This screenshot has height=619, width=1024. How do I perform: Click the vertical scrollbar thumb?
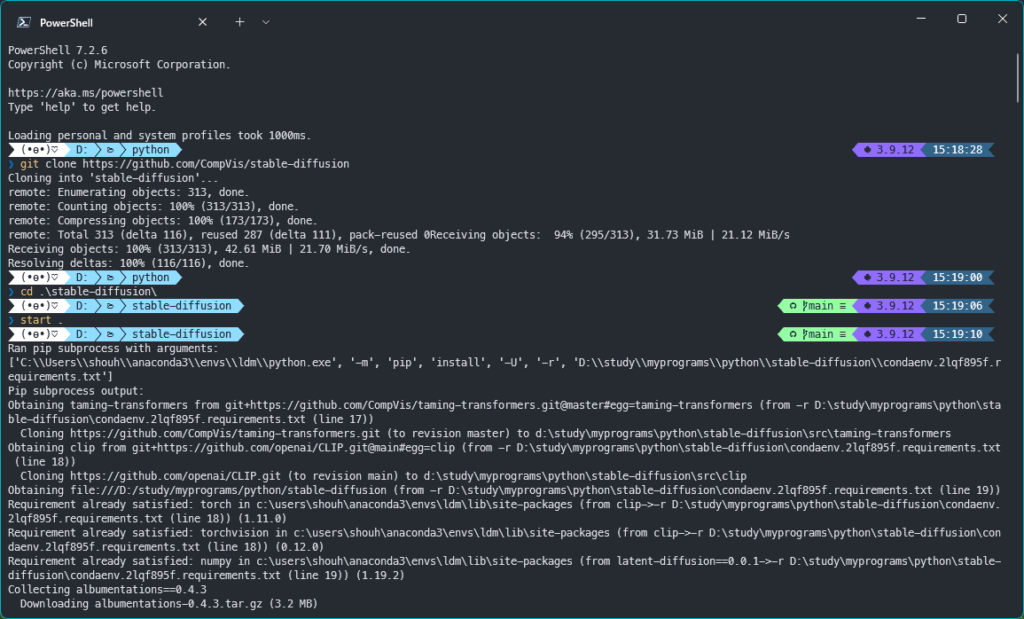tap(1017, 78)
